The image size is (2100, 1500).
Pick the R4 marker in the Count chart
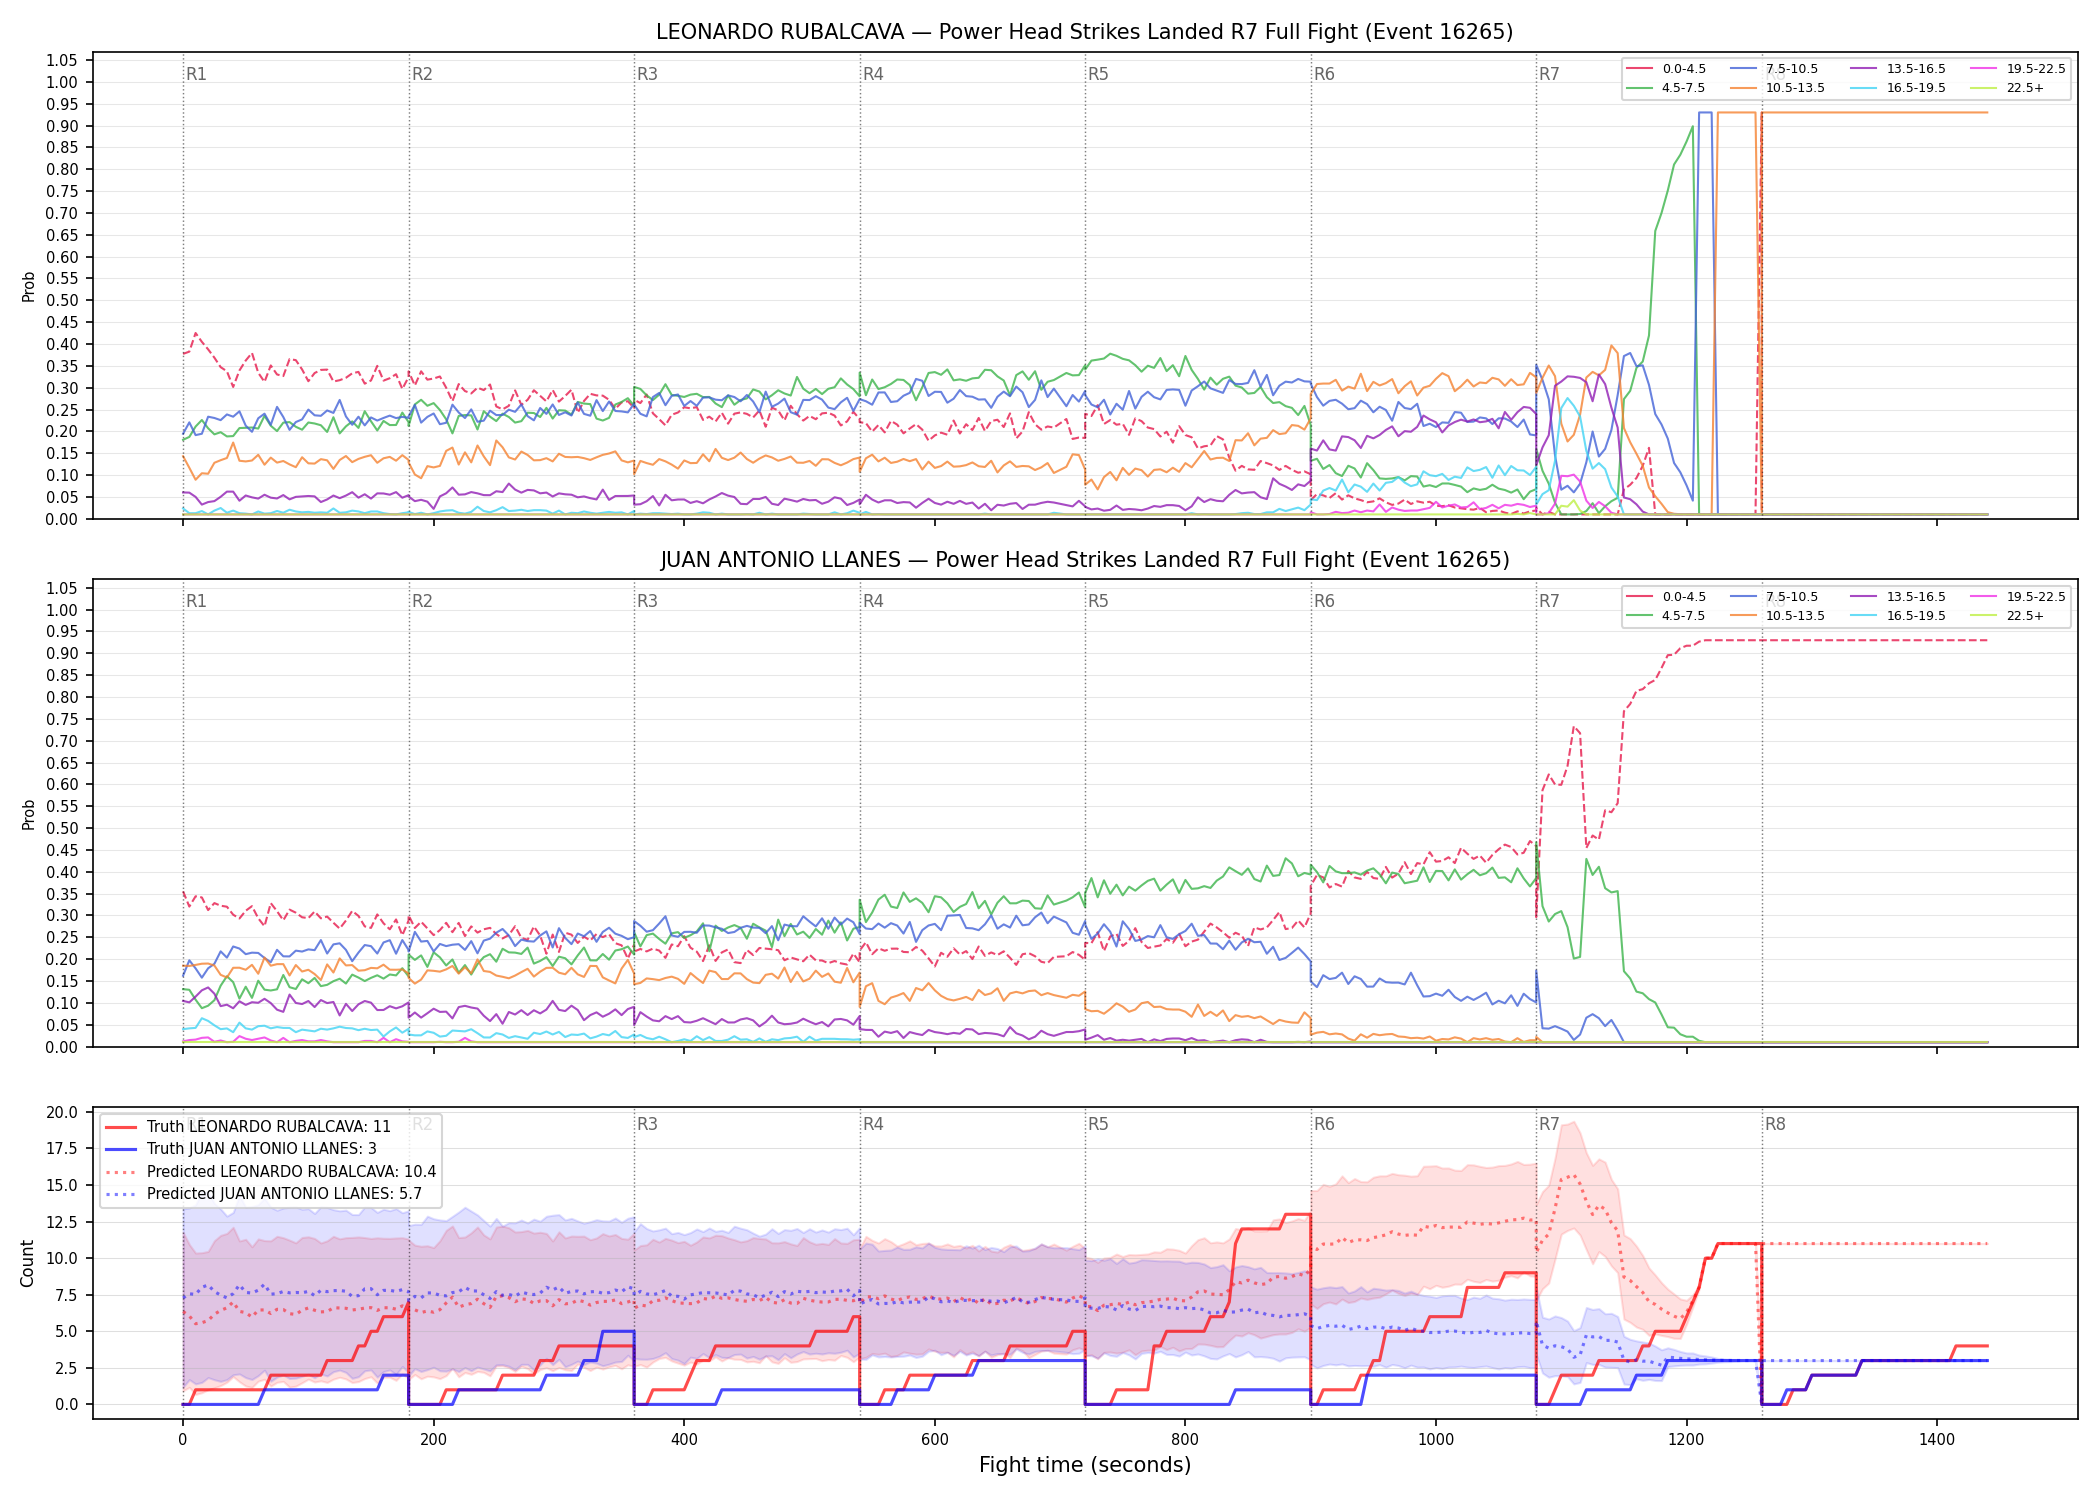(x=873, y=1124)
